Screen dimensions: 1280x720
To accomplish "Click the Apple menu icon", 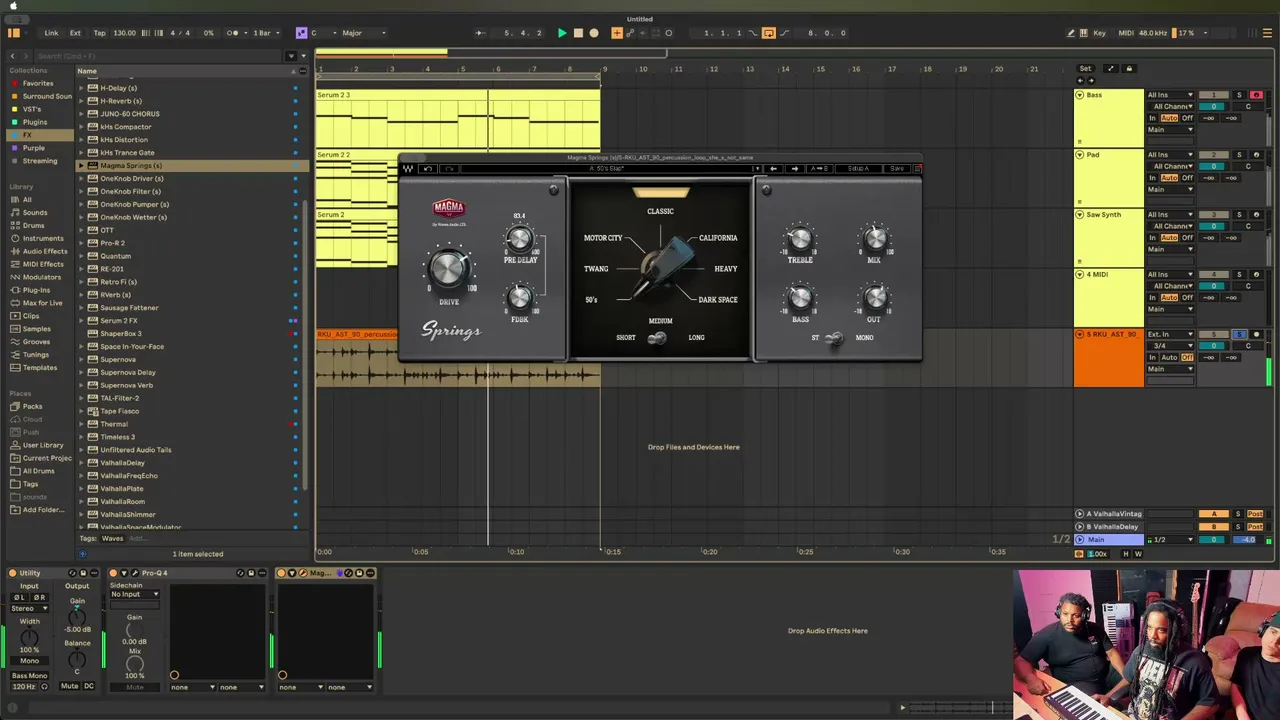I will pos(13,6).
